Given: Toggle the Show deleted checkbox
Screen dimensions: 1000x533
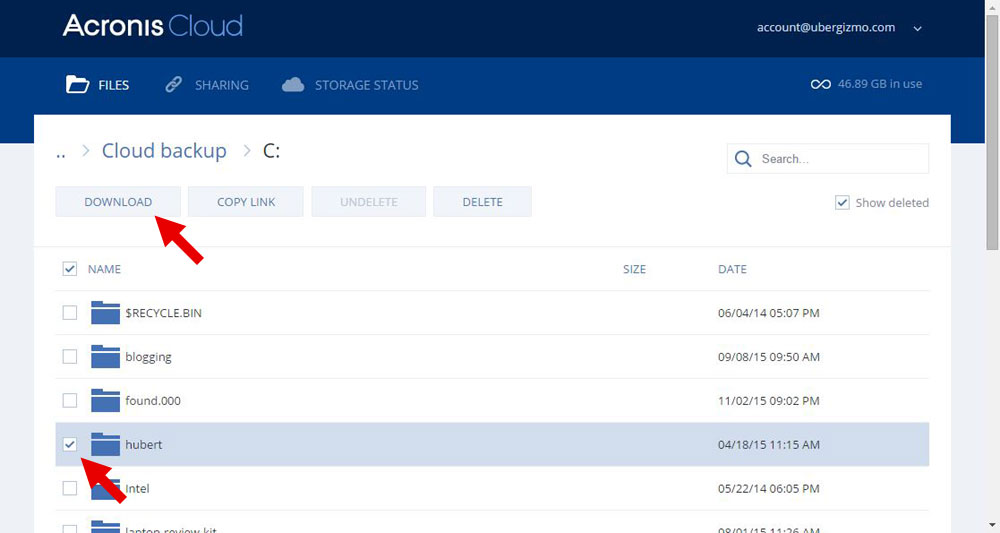Looking at the screenshot, I should (x=842, y=203).
